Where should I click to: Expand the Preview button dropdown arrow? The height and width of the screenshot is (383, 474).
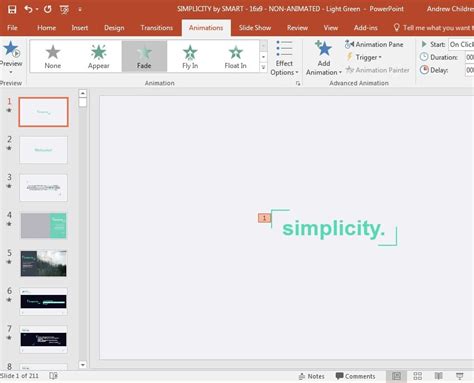click(x=11, y=72)
